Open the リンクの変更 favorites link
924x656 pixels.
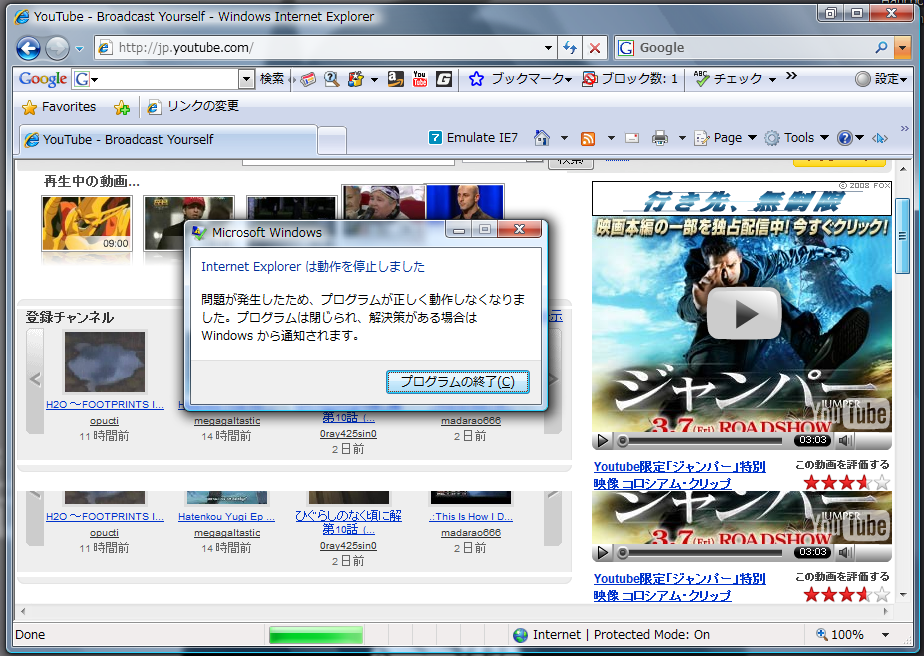(193, 106)
